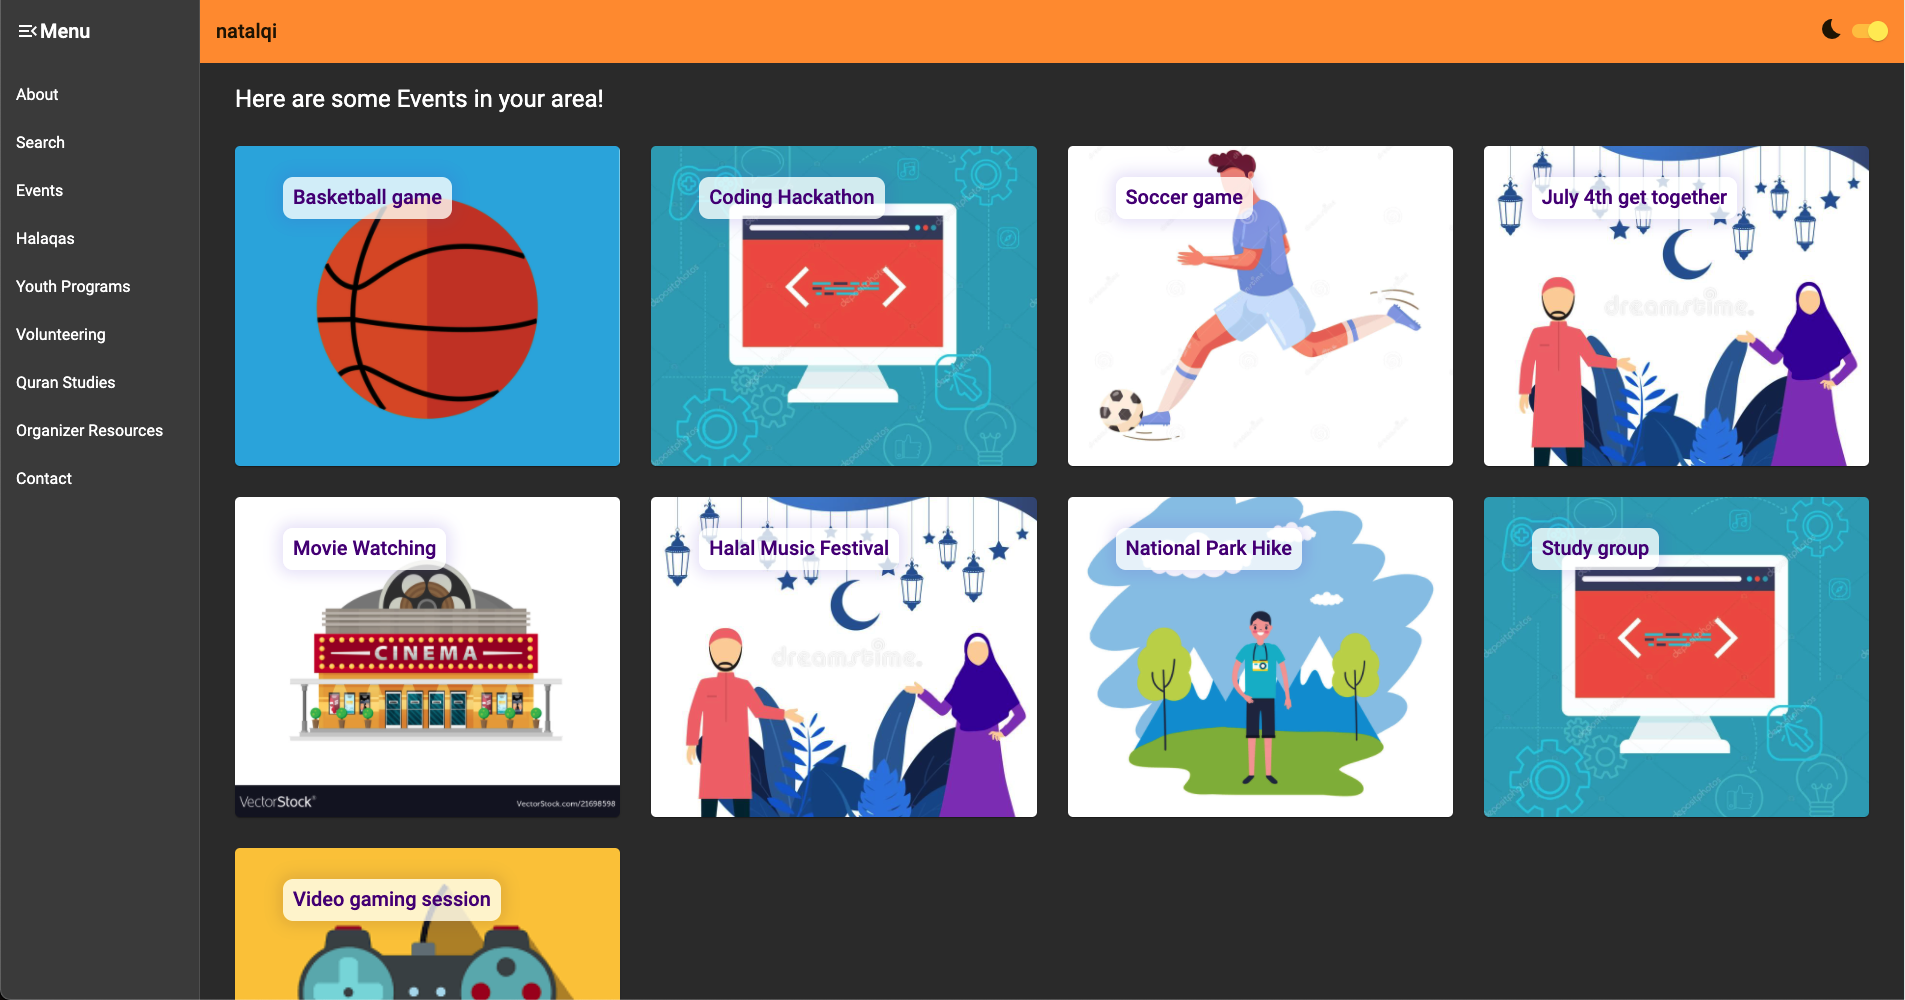Open the Soccer game event card
The image size is (1905, 1000).
tap(1260, 306)
